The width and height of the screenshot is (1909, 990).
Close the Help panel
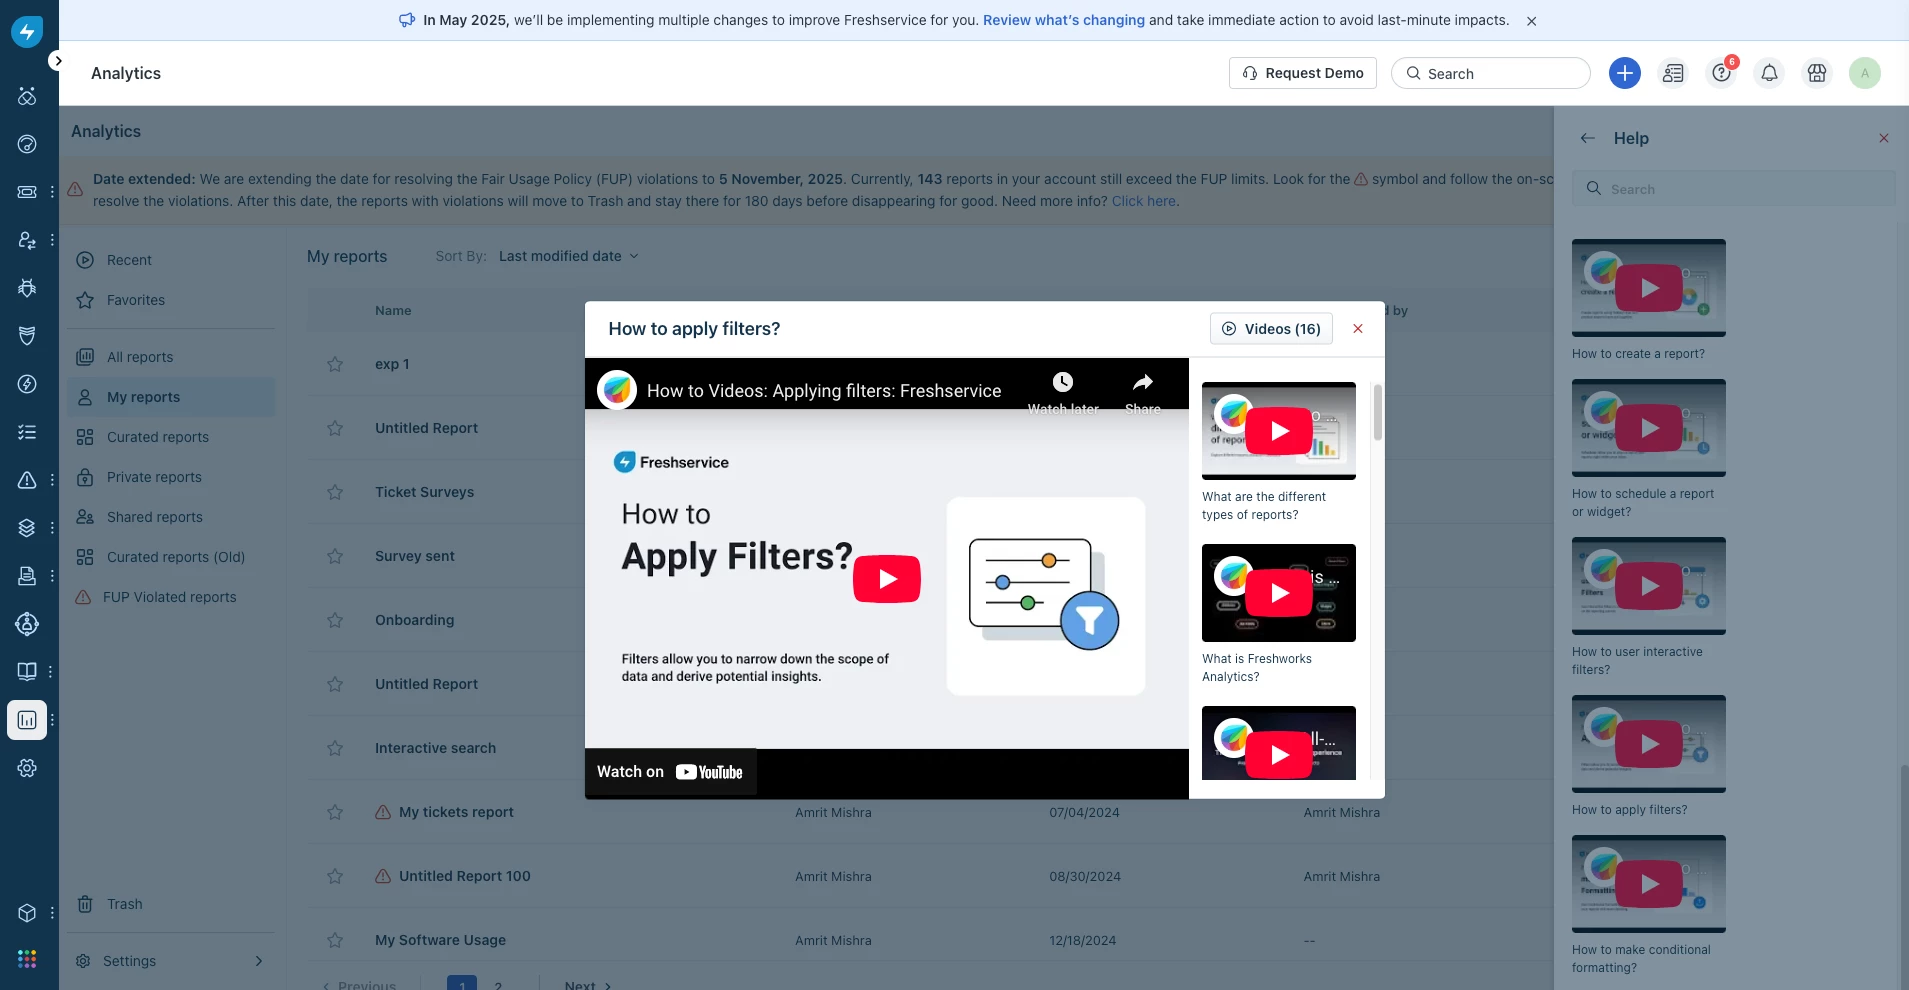[x=1884, y=138]
